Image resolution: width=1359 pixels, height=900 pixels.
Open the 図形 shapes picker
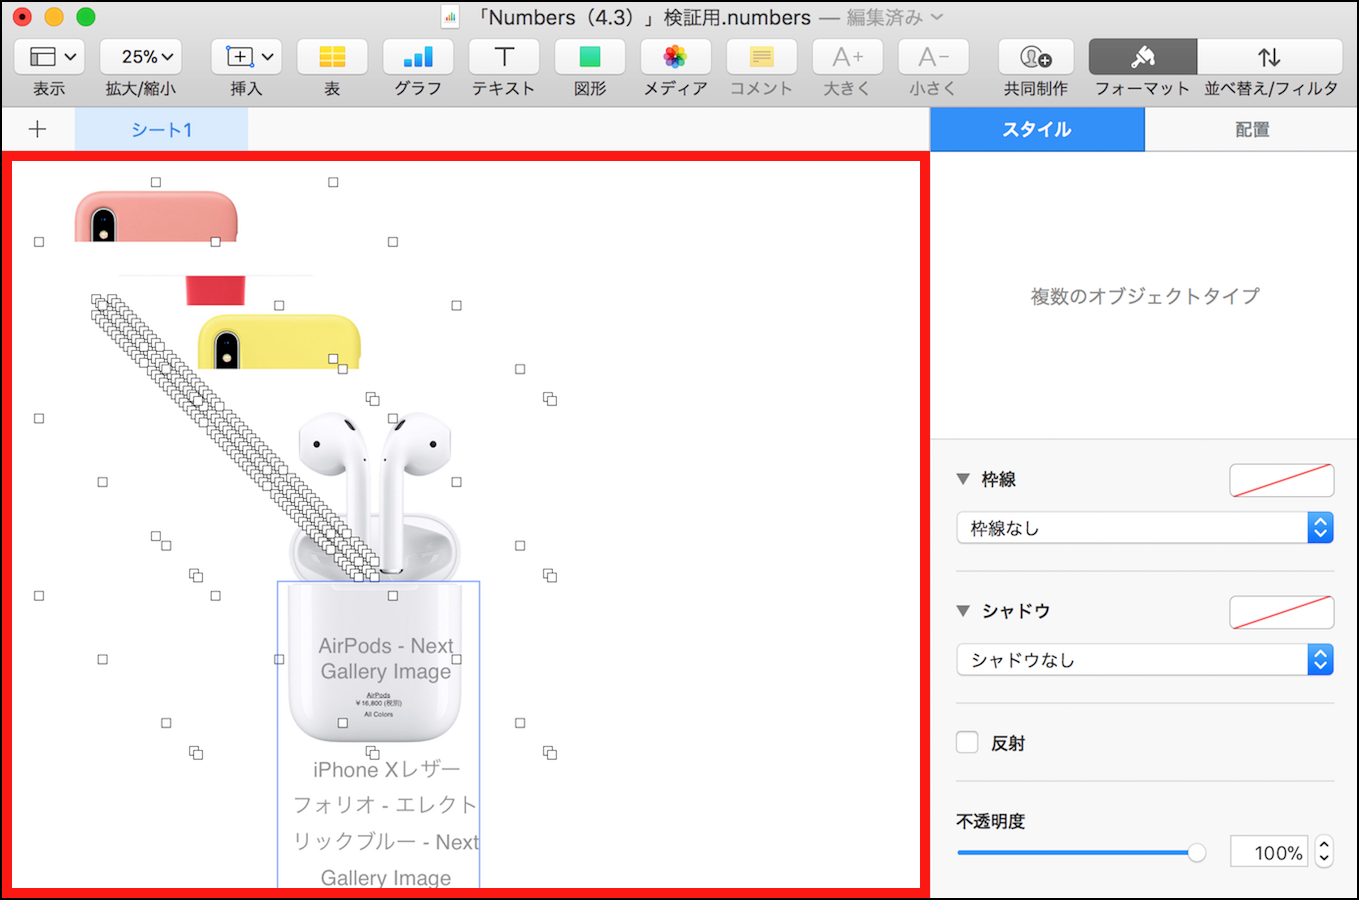(x=590, y=57)
